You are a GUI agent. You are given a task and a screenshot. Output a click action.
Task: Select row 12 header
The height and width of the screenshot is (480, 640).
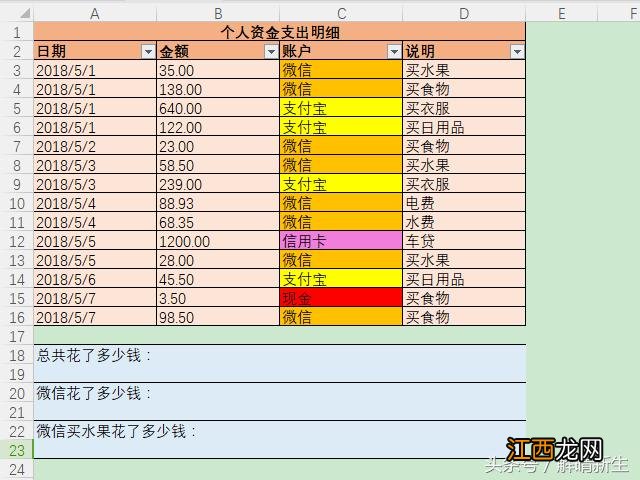coord(17,241)
